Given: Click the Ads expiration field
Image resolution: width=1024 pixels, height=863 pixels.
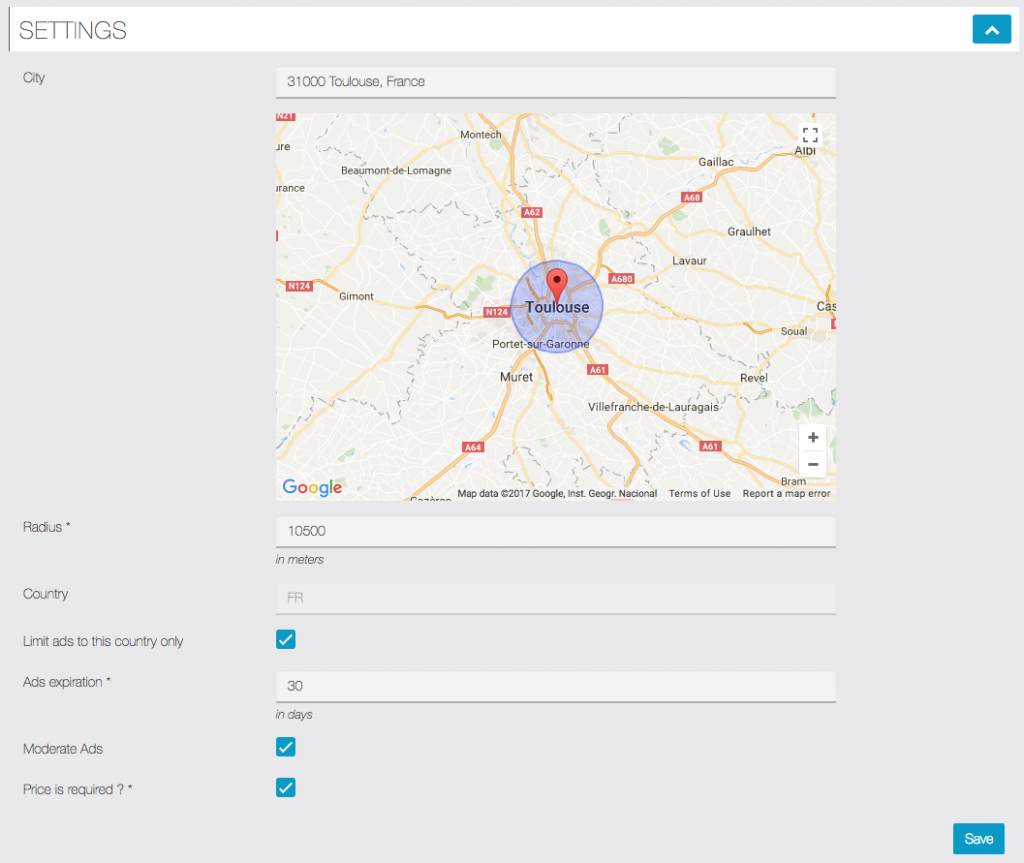Looking at the screenshot, I should (555, 686).
